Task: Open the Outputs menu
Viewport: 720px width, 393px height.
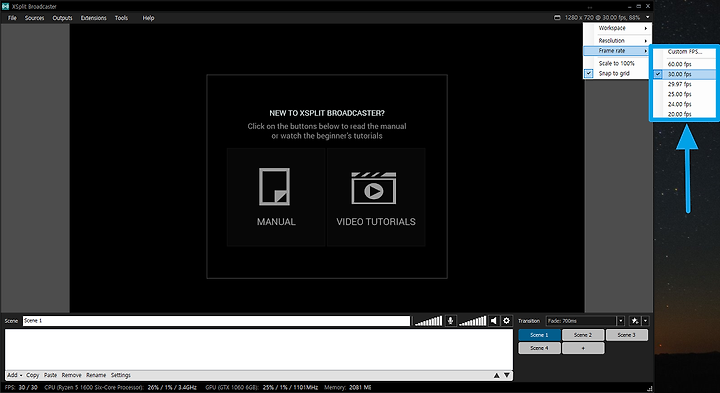Action: click(x=62, y=18)
